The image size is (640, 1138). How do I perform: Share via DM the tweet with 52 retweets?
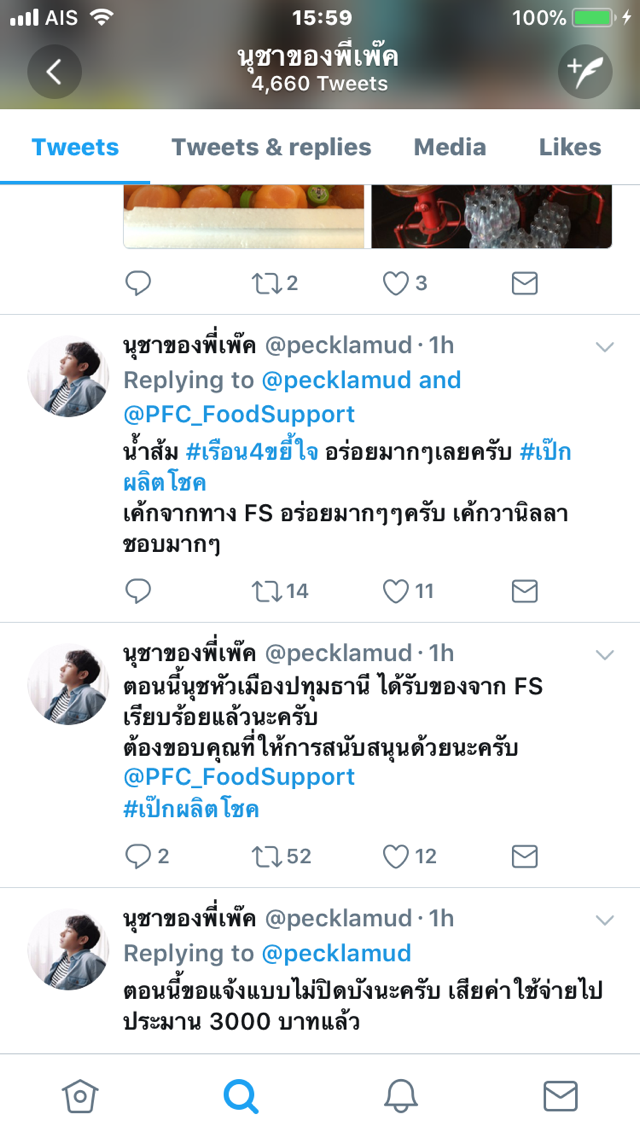(x=524, y=856)
